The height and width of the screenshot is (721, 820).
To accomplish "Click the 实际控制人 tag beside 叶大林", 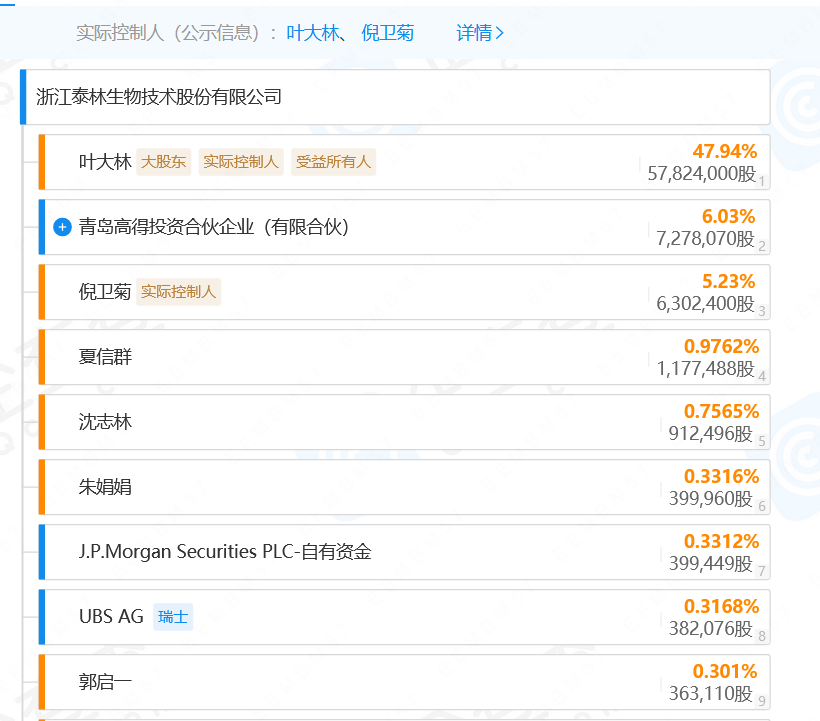I will 241,162.
